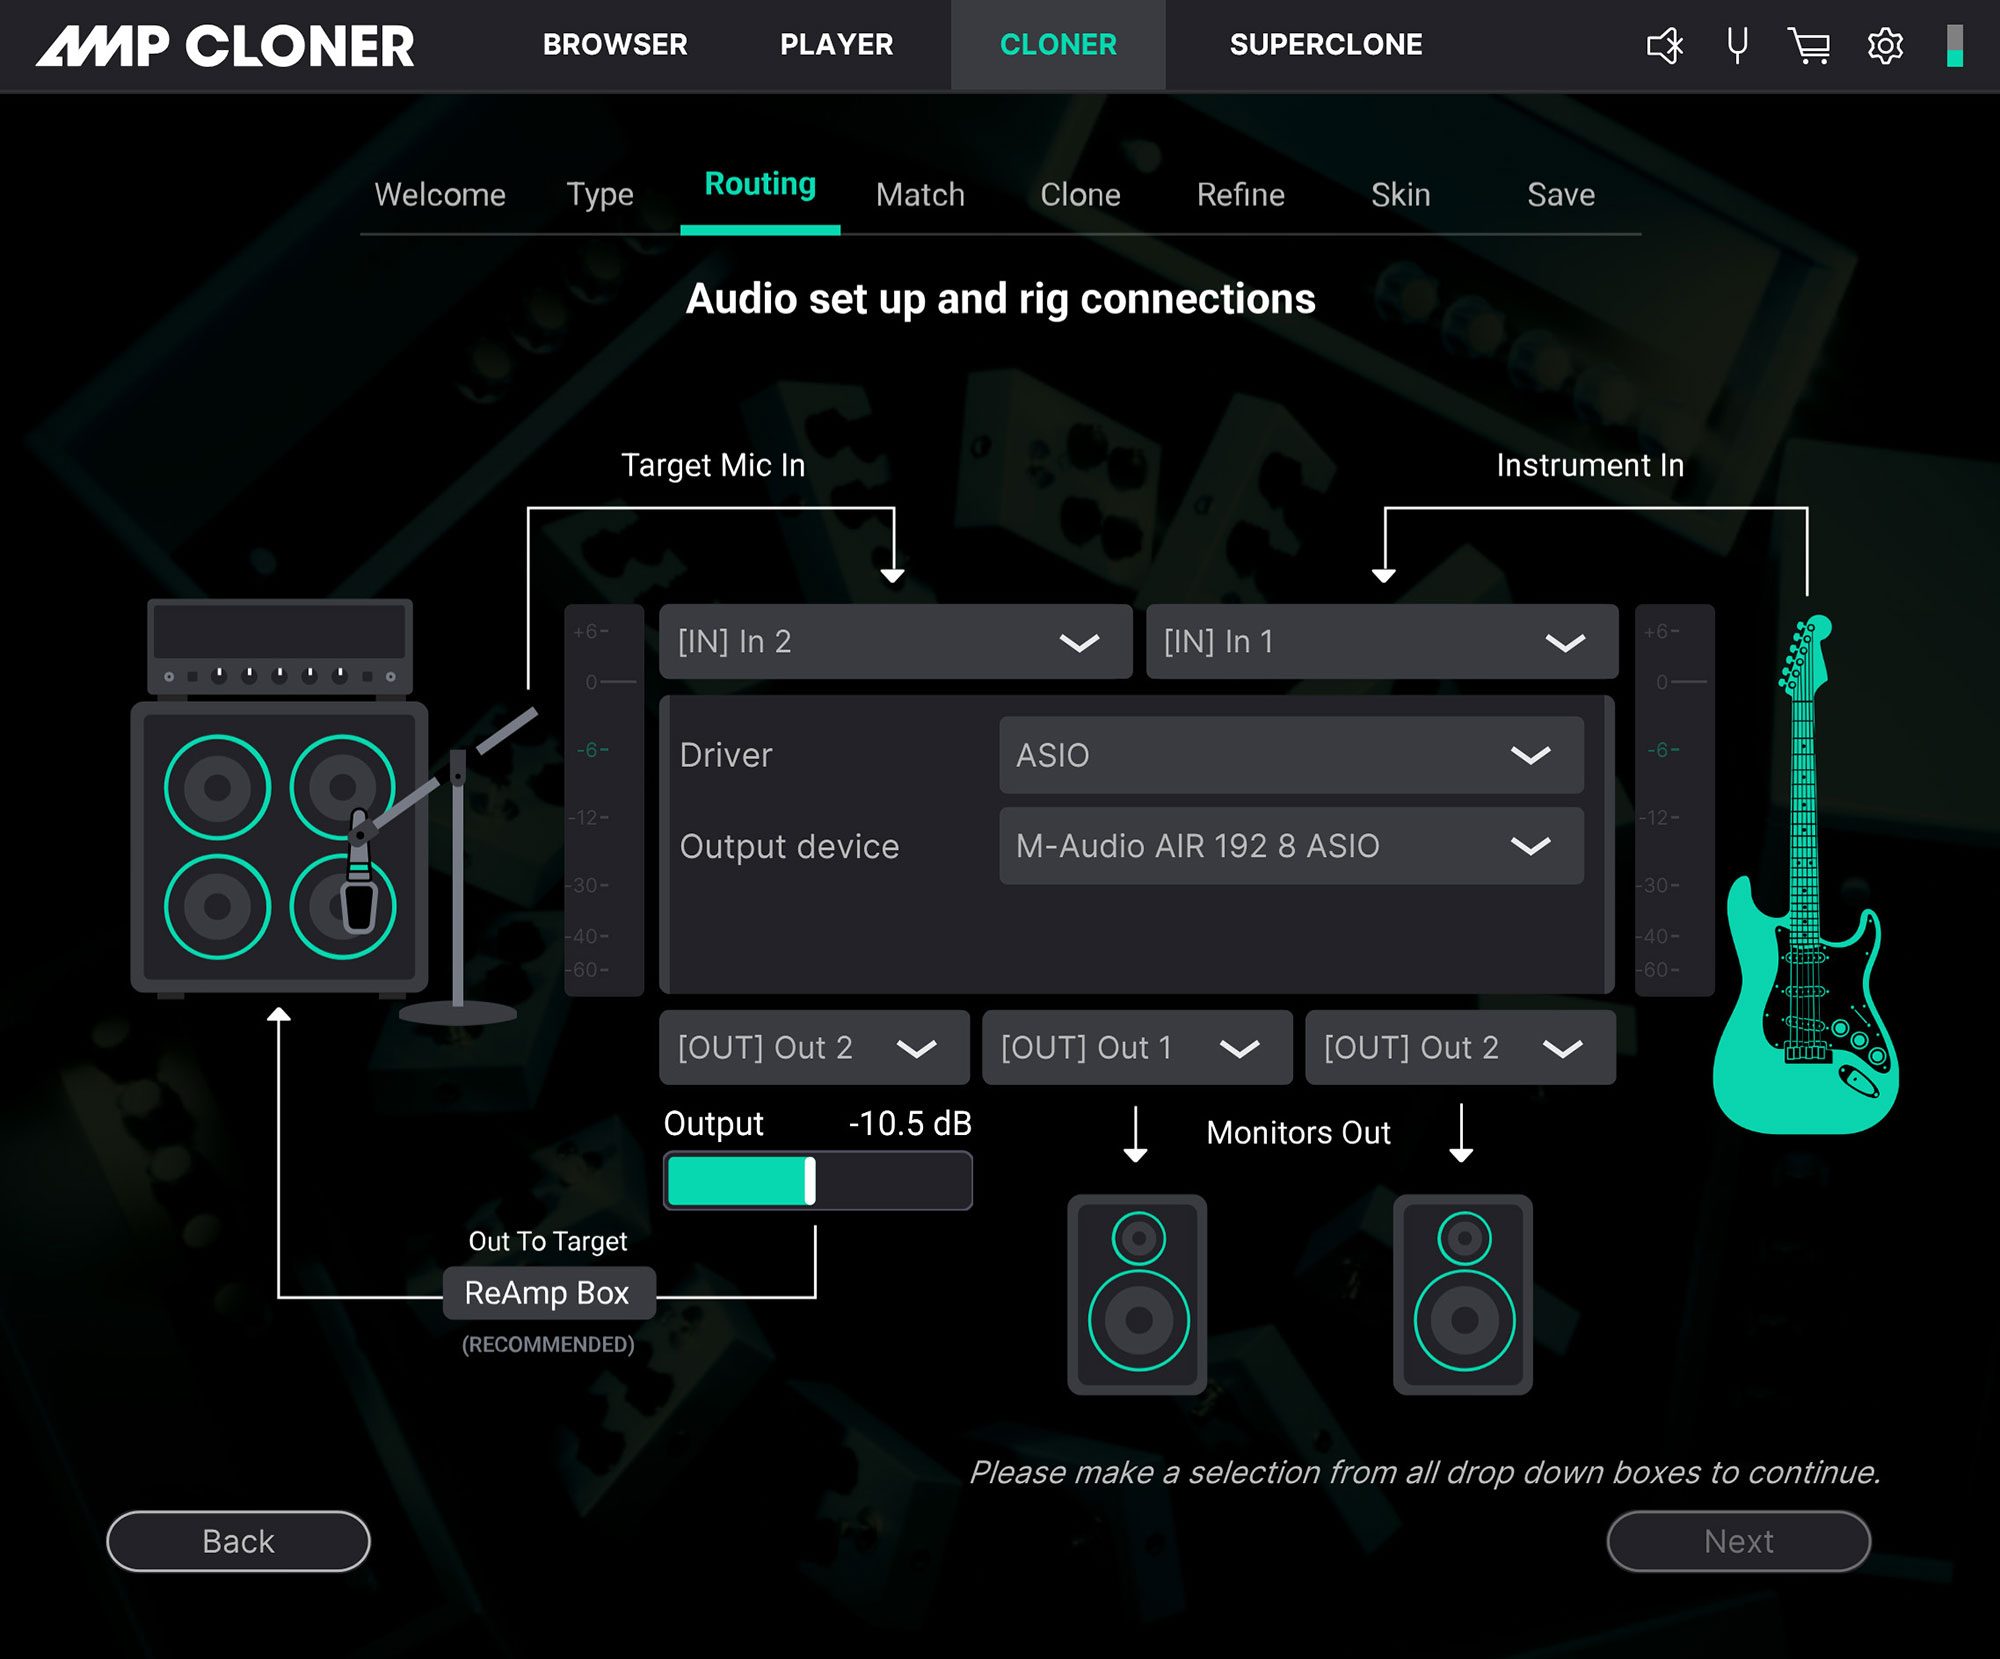Select the recommended ReAmp Box option
The height and width of the screenshot is (1659, 2000).
pyautogui.click(x=549, y=1292)
